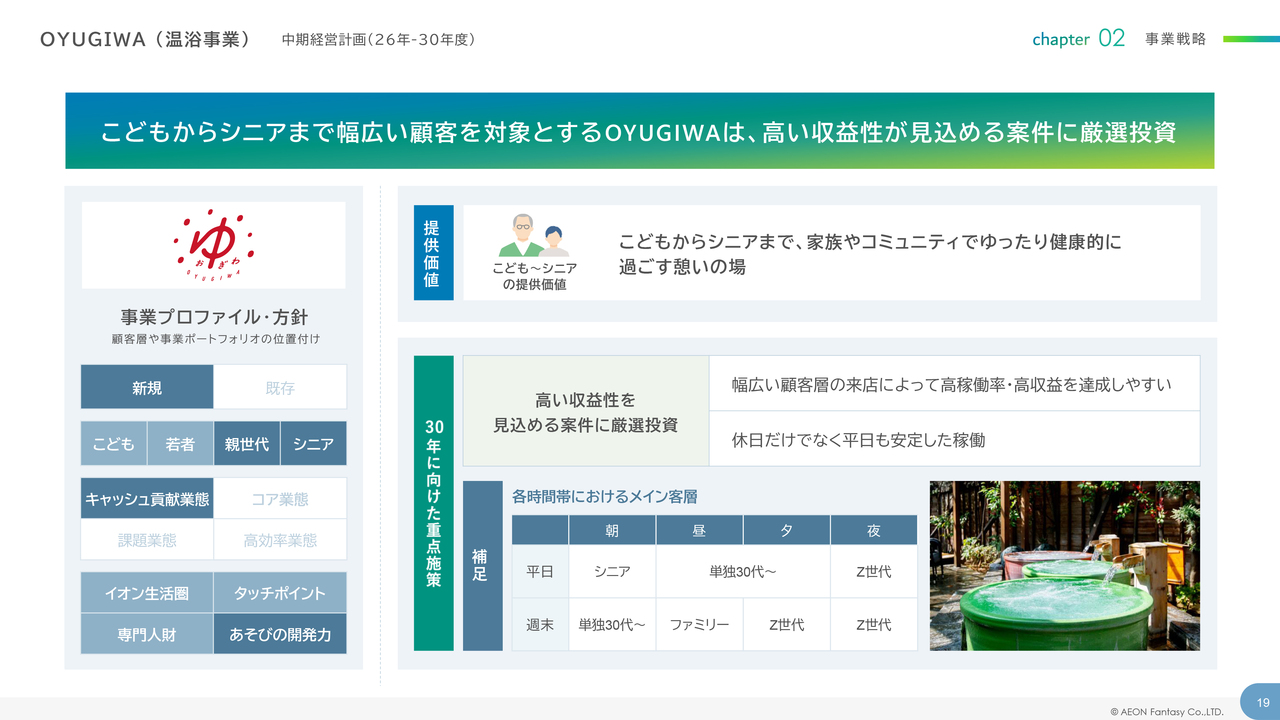Select the 新規 tile
This screenshot has width=1280, height=720.
tap(147, 387)
